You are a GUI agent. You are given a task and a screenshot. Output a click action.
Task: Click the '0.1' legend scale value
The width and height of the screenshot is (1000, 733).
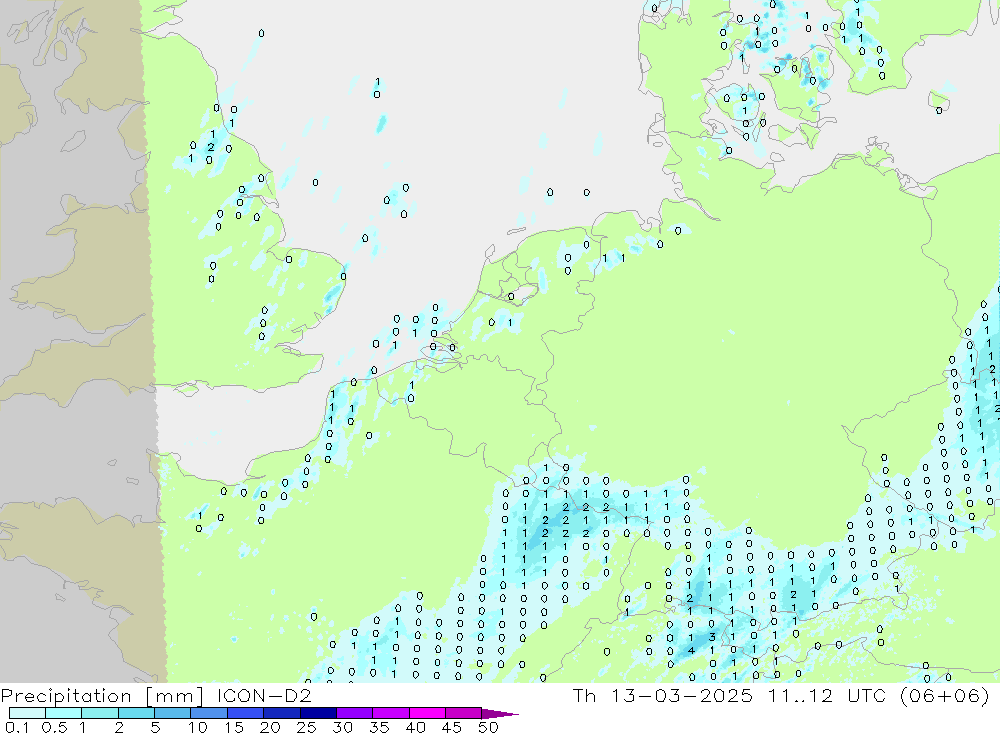pos(17,727)
